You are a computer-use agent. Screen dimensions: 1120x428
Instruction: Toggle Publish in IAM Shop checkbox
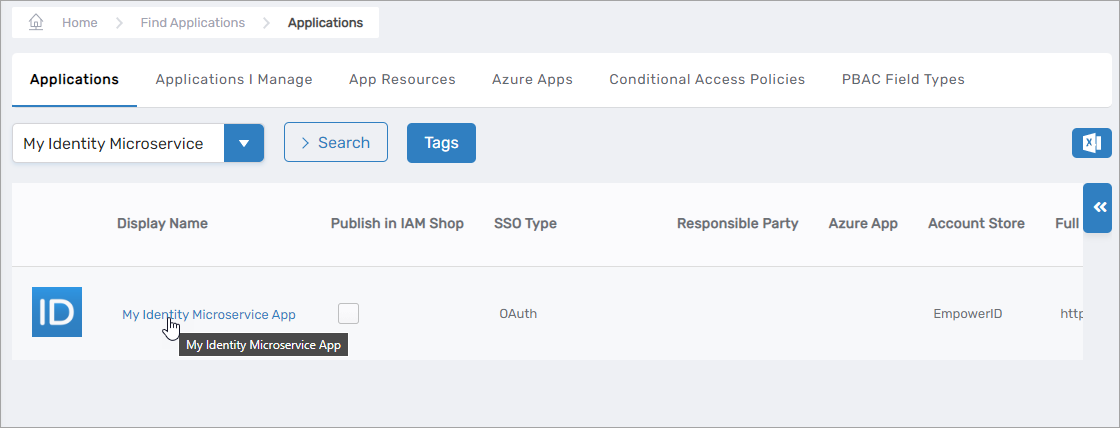tap(348, 313)
